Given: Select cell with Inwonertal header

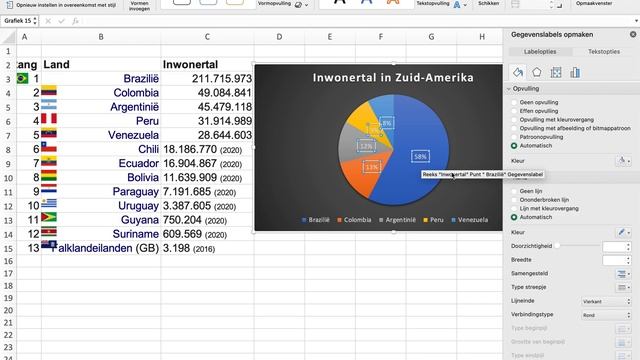Looking at the screenshot, I should [207, 64].
